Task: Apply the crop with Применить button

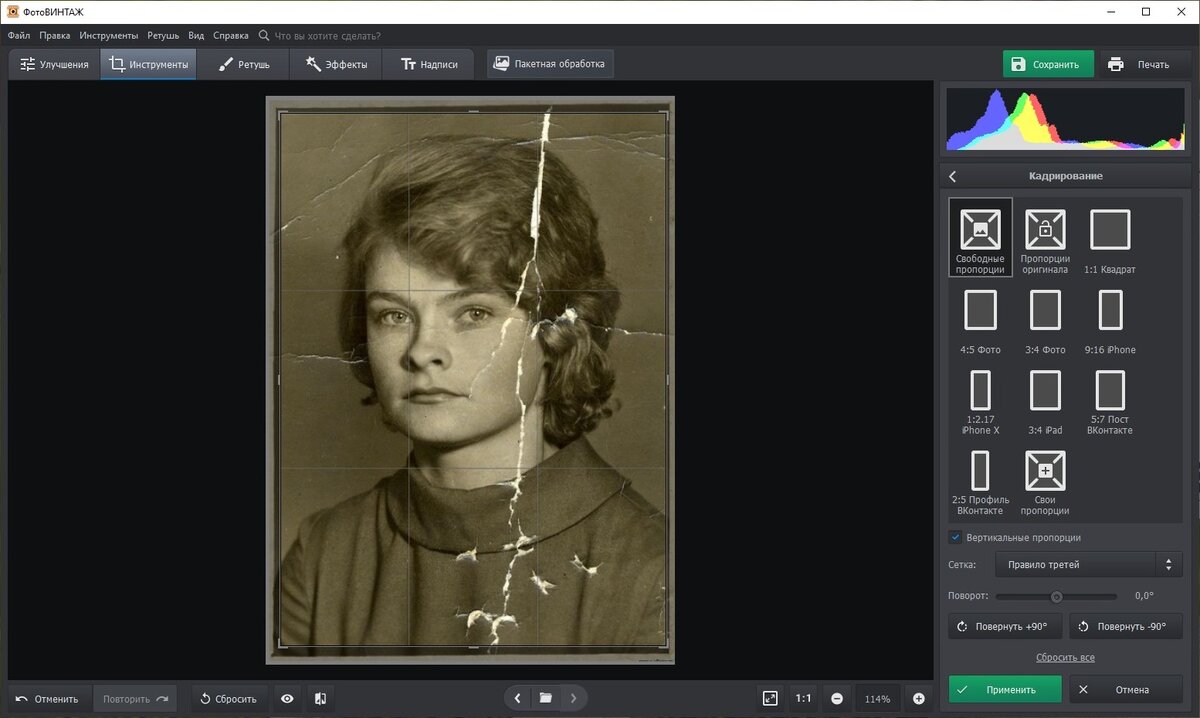Action: (1004, 689)
